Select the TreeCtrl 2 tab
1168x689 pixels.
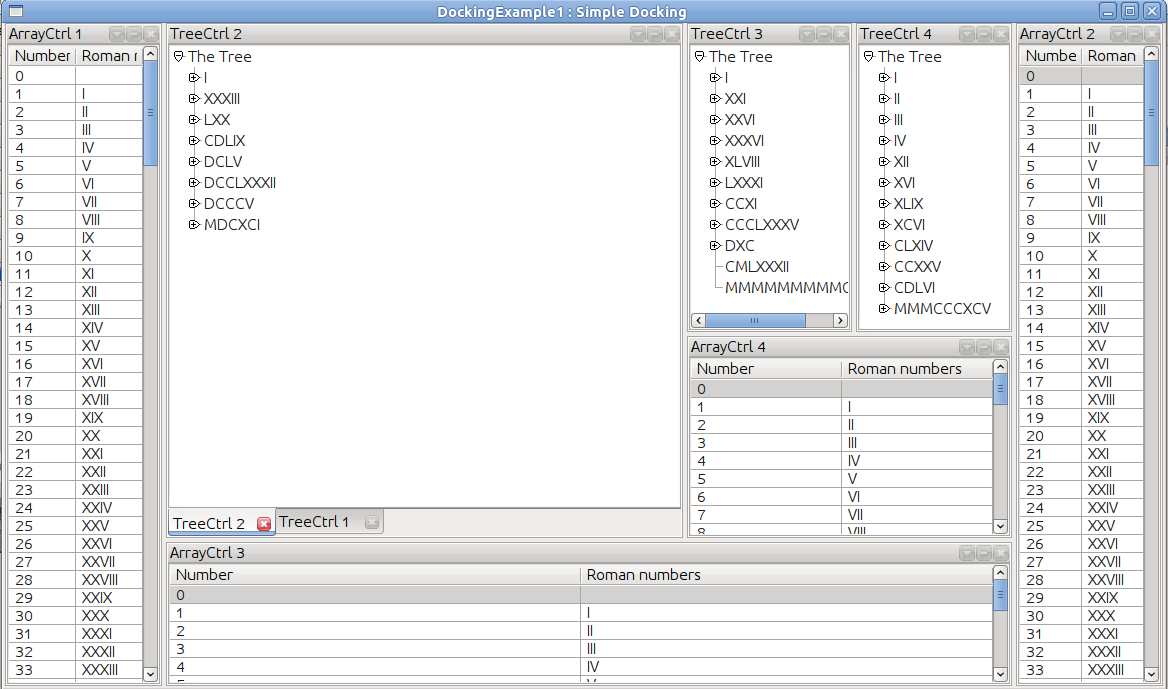pyautogui.click(x=209, y=524)
